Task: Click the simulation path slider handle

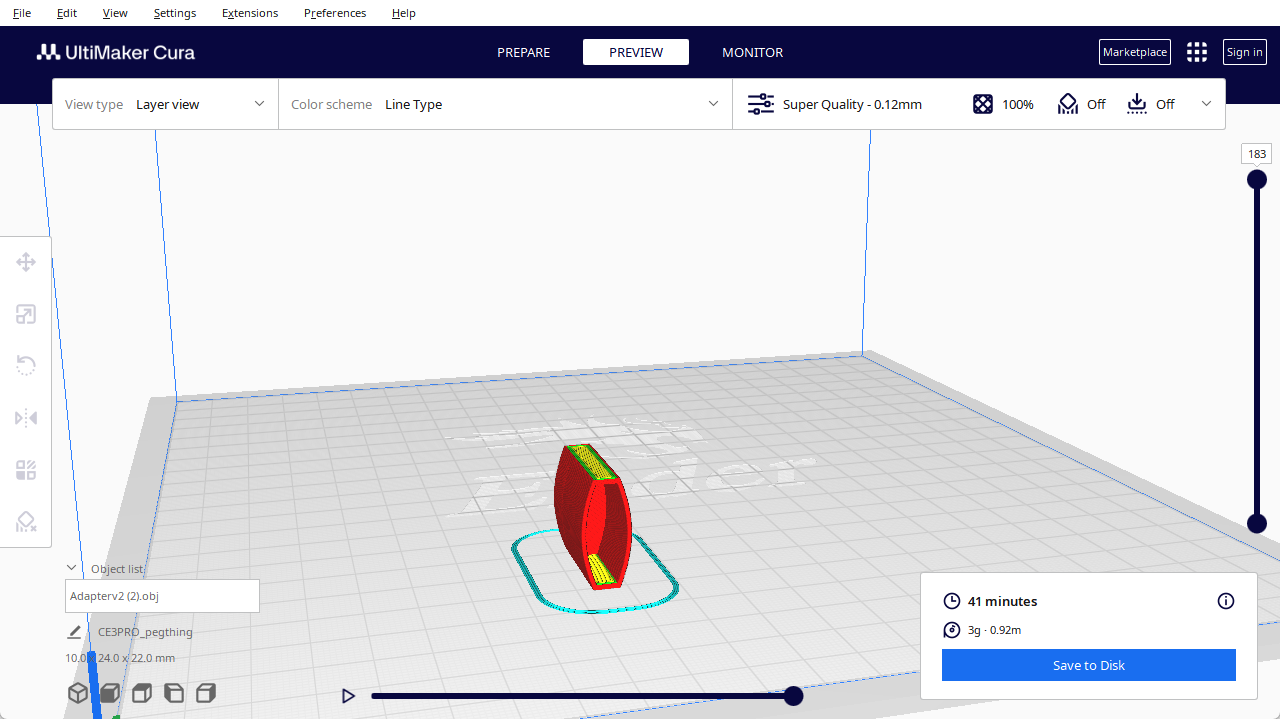Action: (793, 696)
